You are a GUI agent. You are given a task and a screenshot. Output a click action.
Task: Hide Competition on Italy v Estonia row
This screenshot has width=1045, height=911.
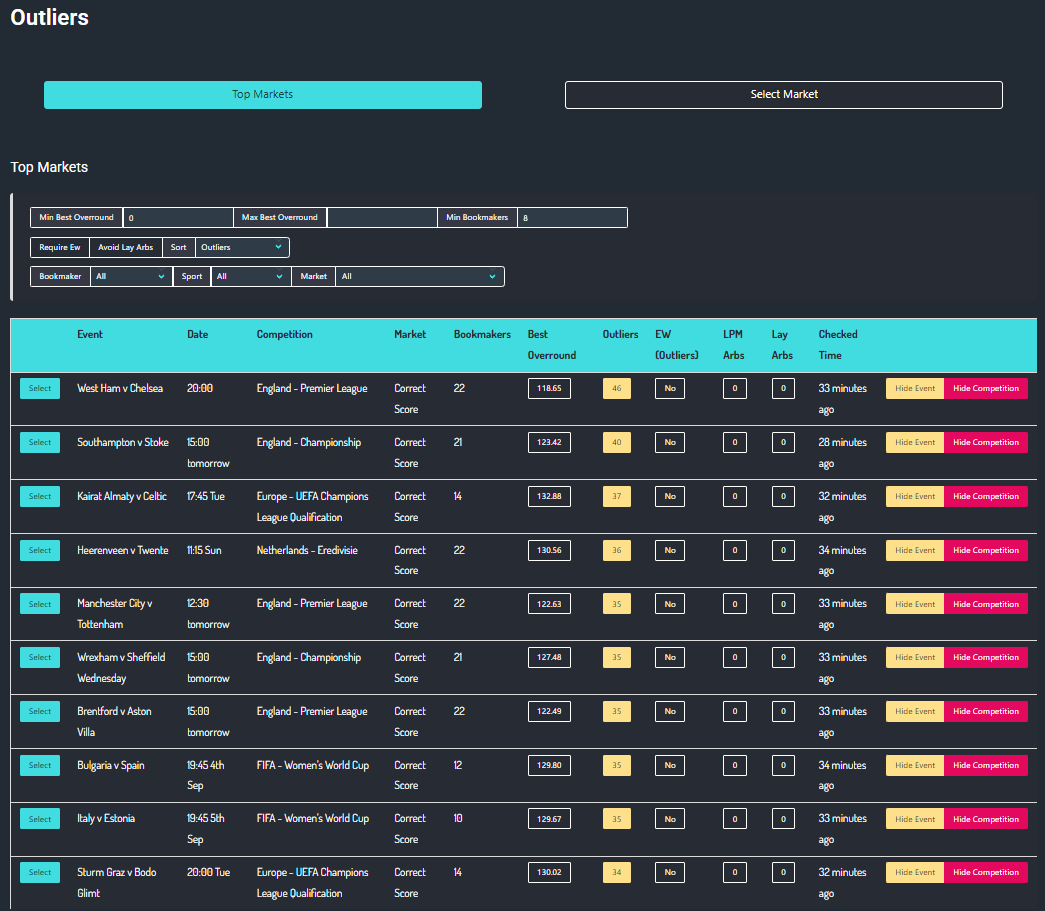coord(986,819)
